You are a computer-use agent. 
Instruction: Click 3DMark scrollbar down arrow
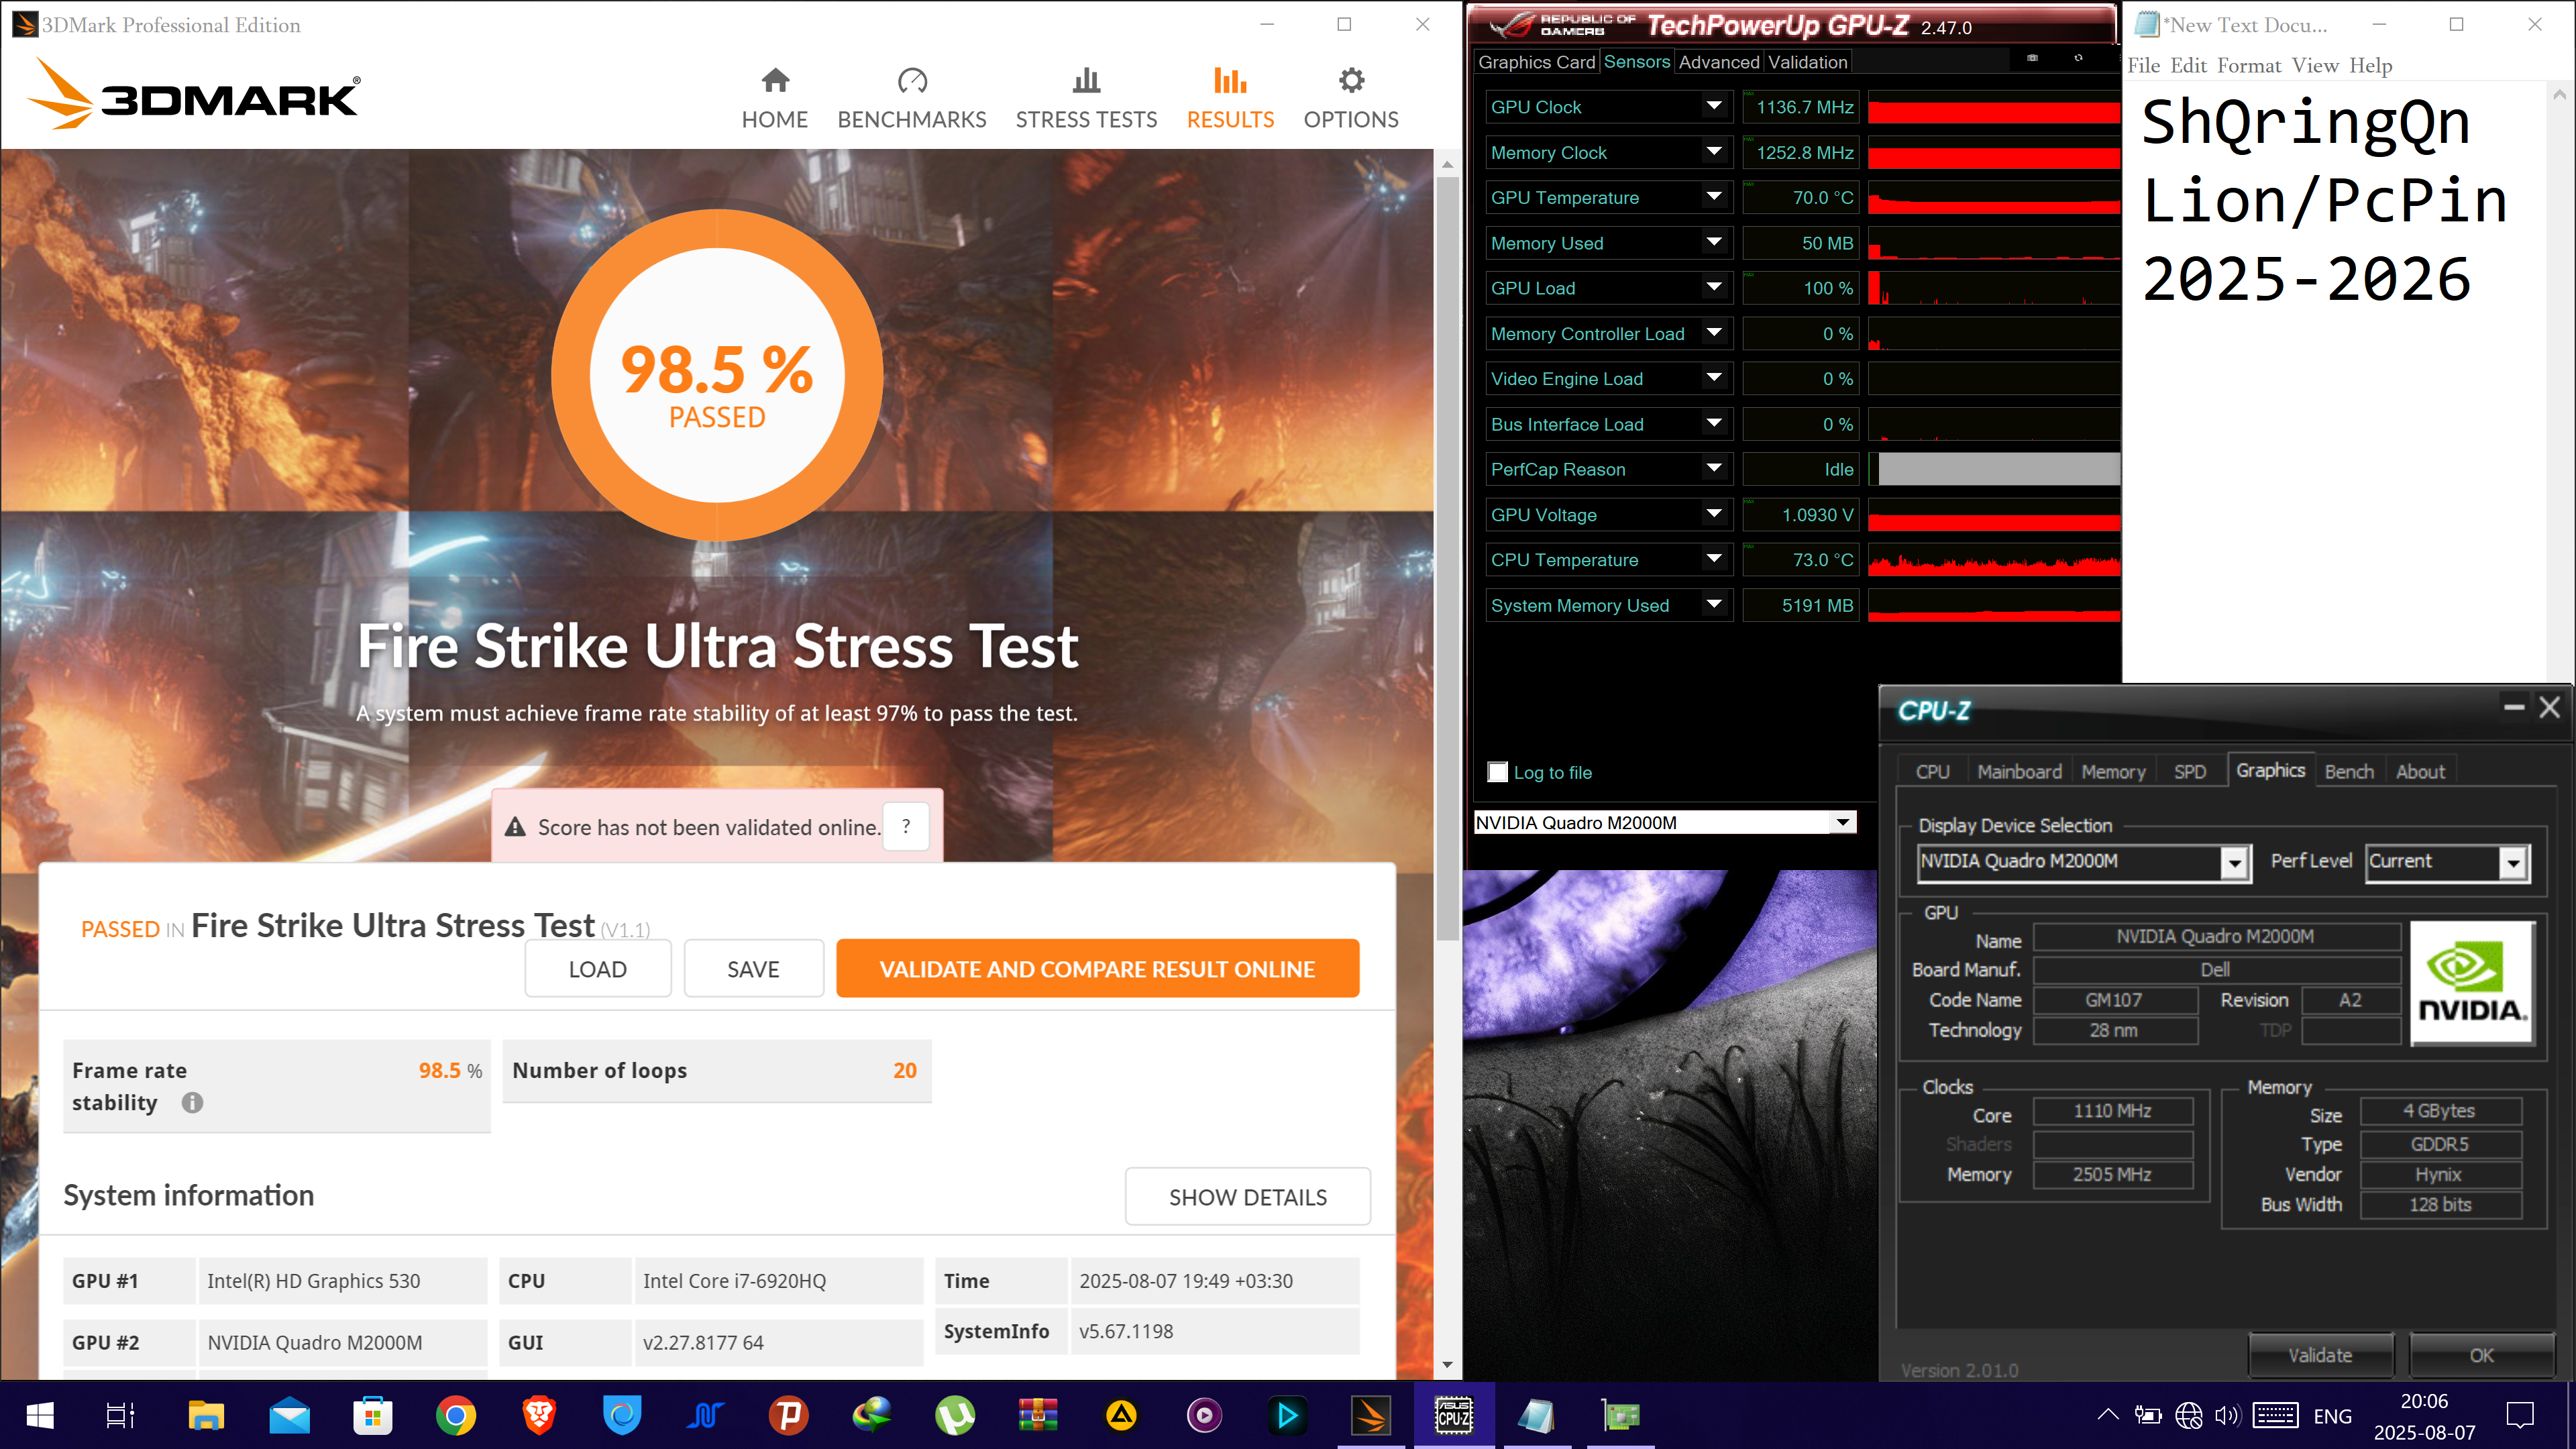[1447, 1365]
